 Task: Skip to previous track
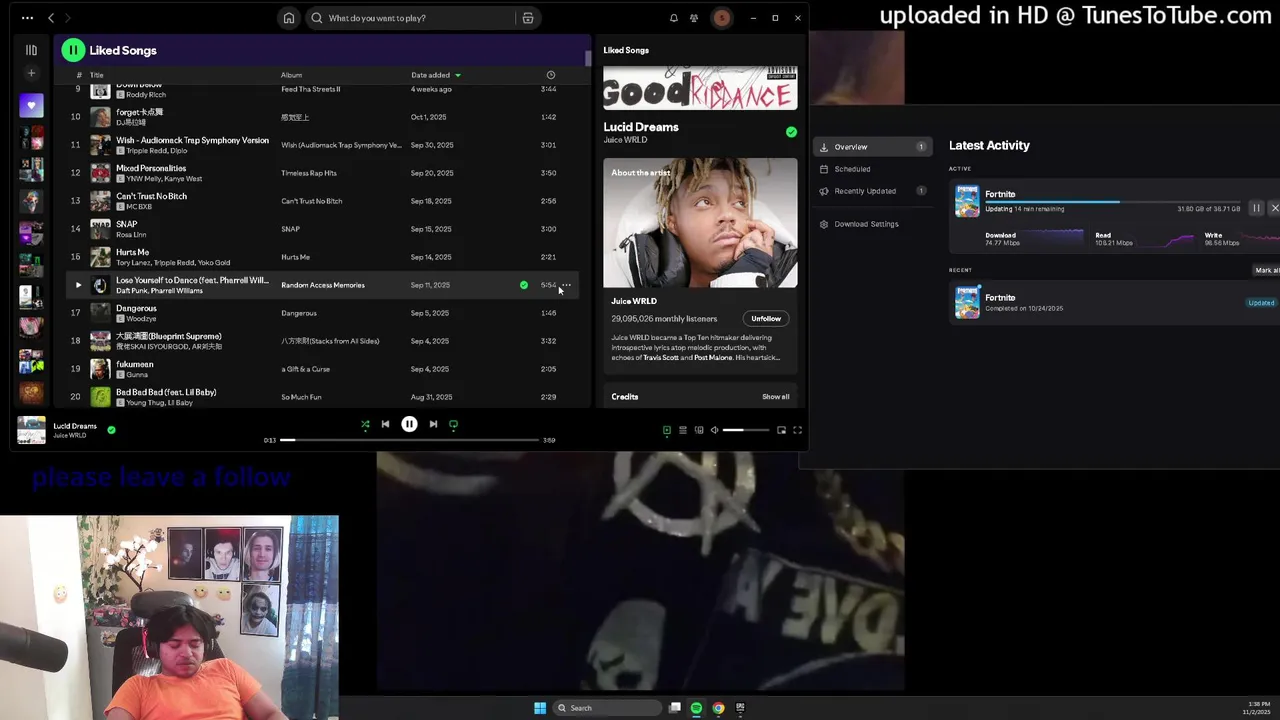click(x=385, y=424)
